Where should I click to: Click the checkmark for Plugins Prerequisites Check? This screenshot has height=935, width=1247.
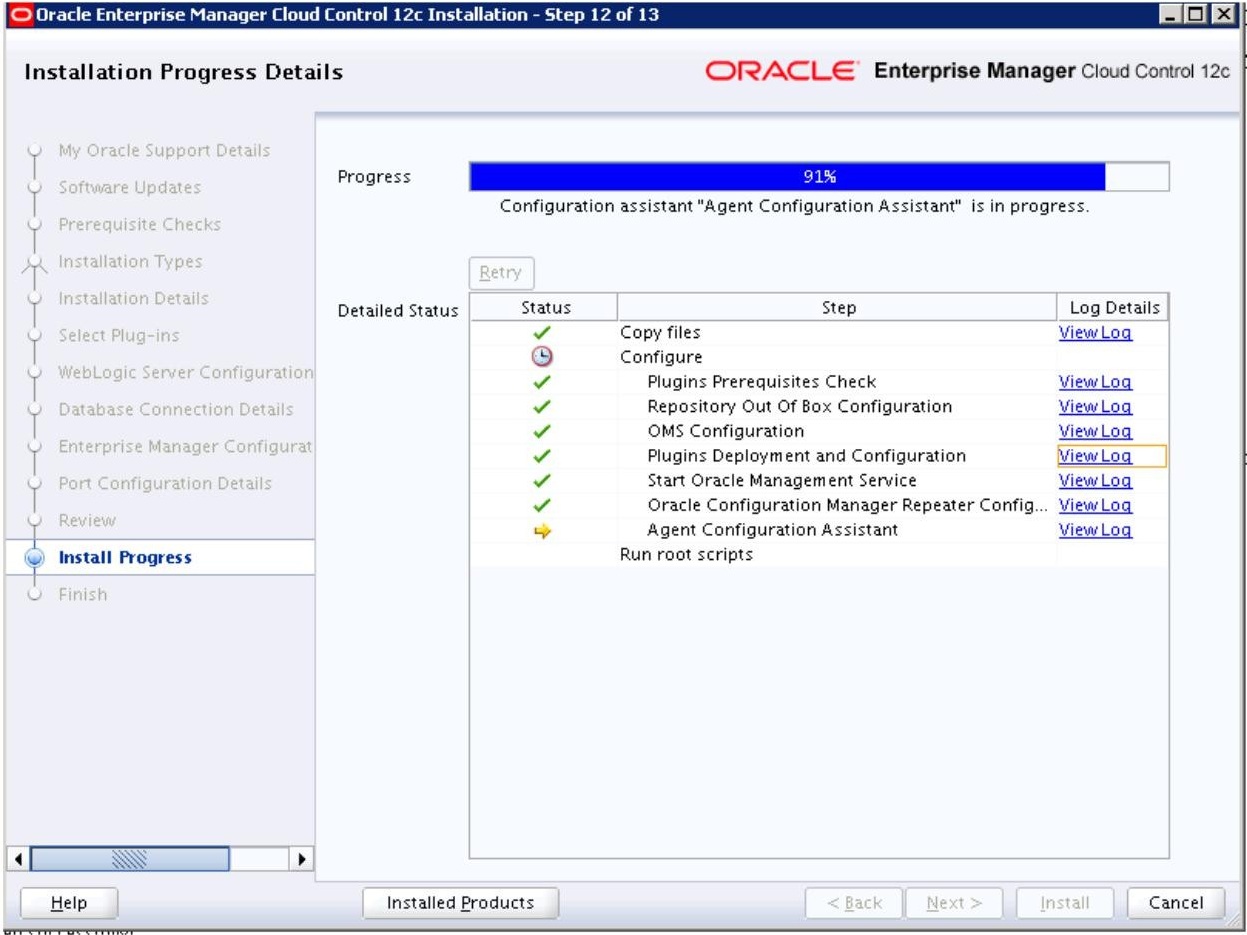[544, 382]
